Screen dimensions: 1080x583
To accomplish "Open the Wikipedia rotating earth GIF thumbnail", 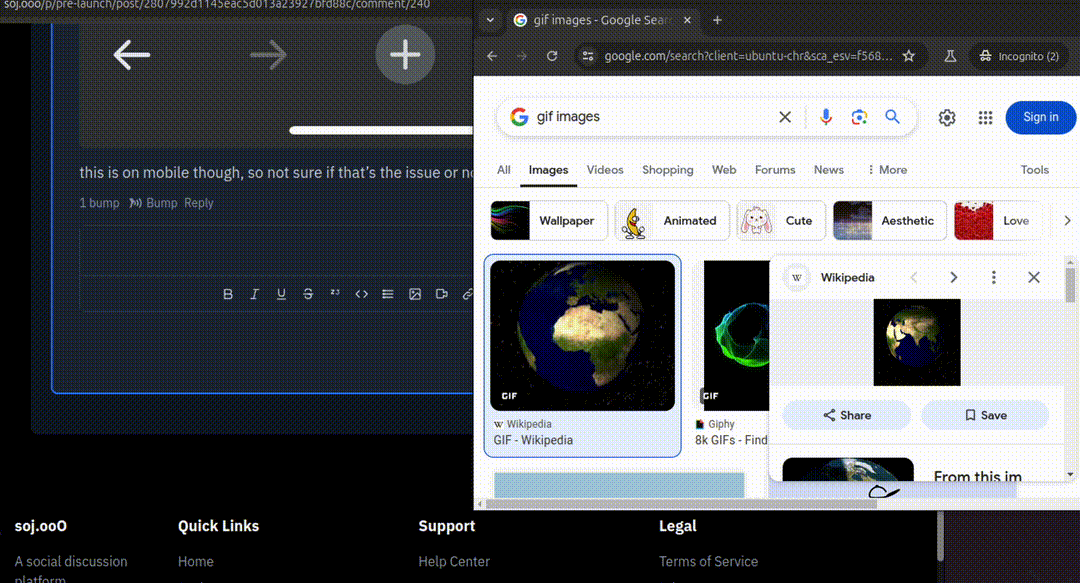I will pyautogui.click(x=583, y=336).
